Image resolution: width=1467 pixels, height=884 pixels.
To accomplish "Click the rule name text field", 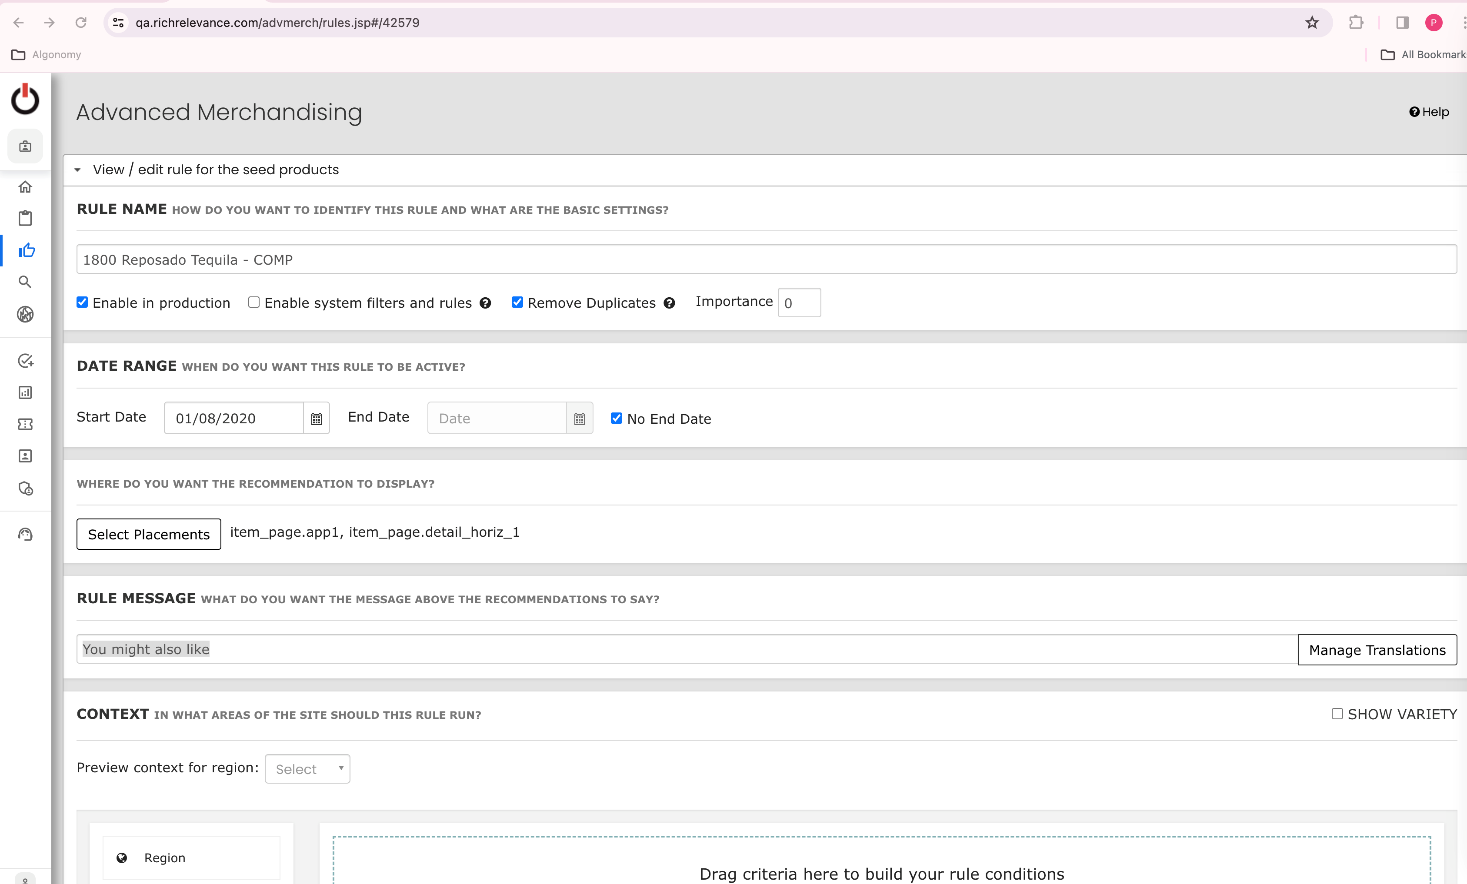I will (765, 260).
